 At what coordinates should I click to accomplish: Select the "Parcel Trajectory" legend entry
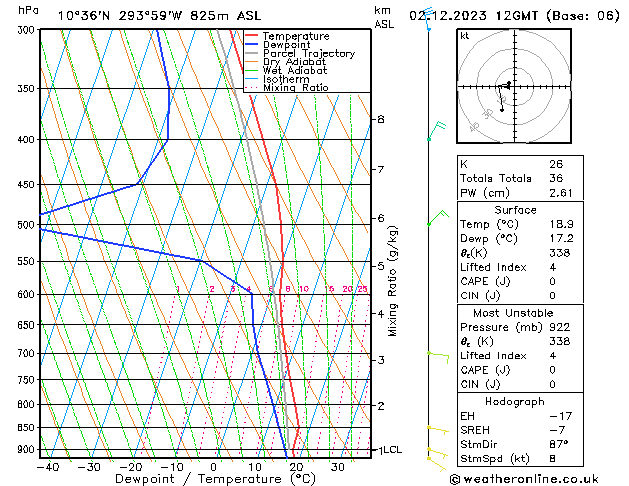(x=309, y=53)
